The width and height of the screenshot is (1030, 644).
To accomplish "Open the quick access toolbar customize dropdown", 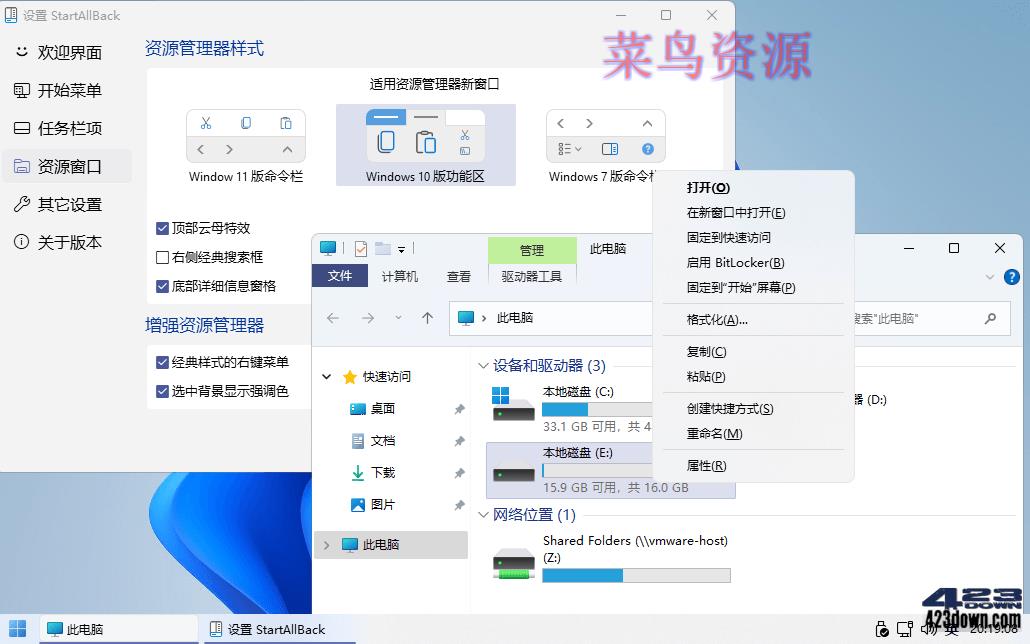I will [x=401, y=248].
